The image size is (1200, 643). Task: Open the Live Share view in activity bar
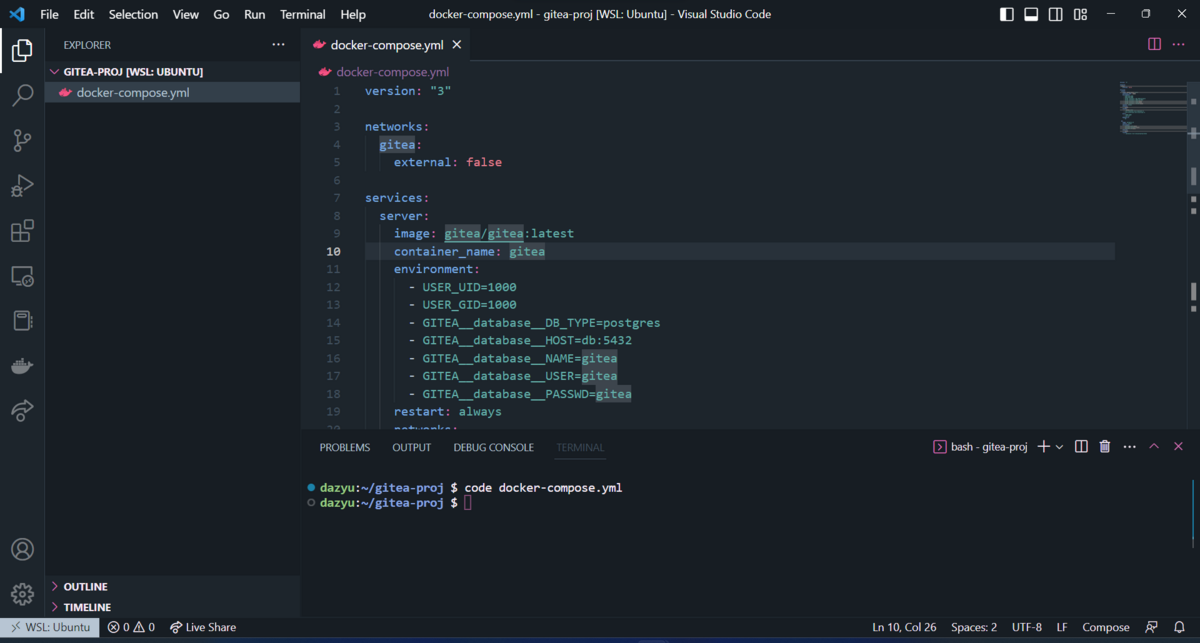pos(22,410)
